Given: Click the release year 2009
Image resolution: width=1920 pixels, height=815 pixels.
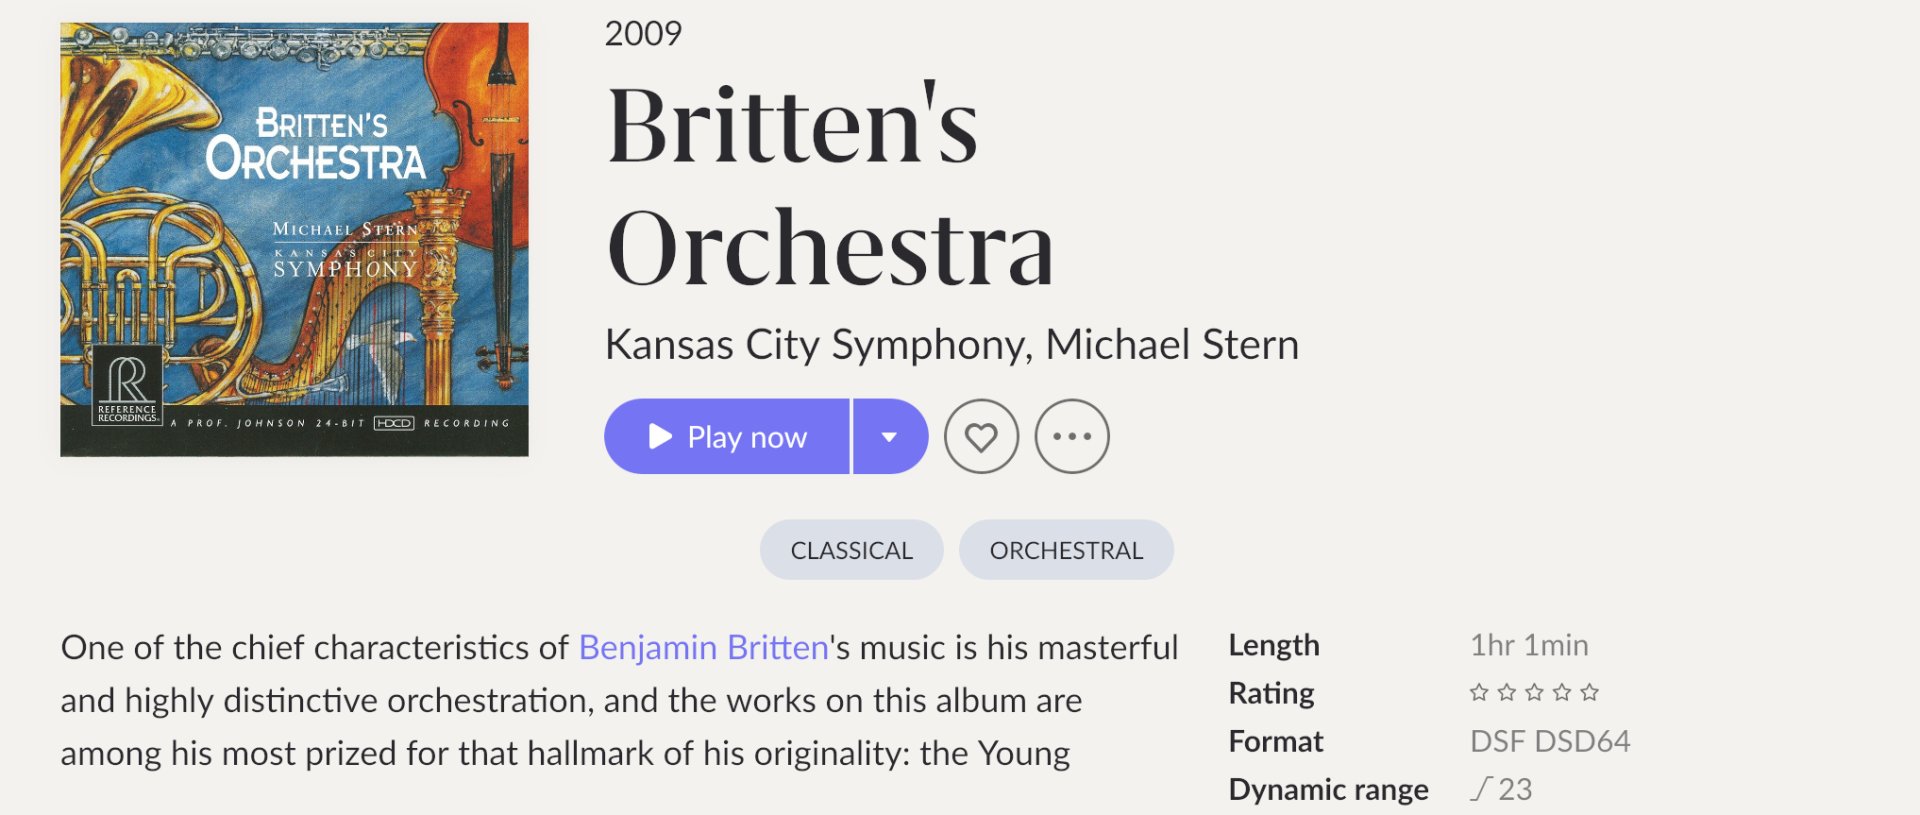Looking at the screenshot, I should pyautogui.click(x=643, y=34).
